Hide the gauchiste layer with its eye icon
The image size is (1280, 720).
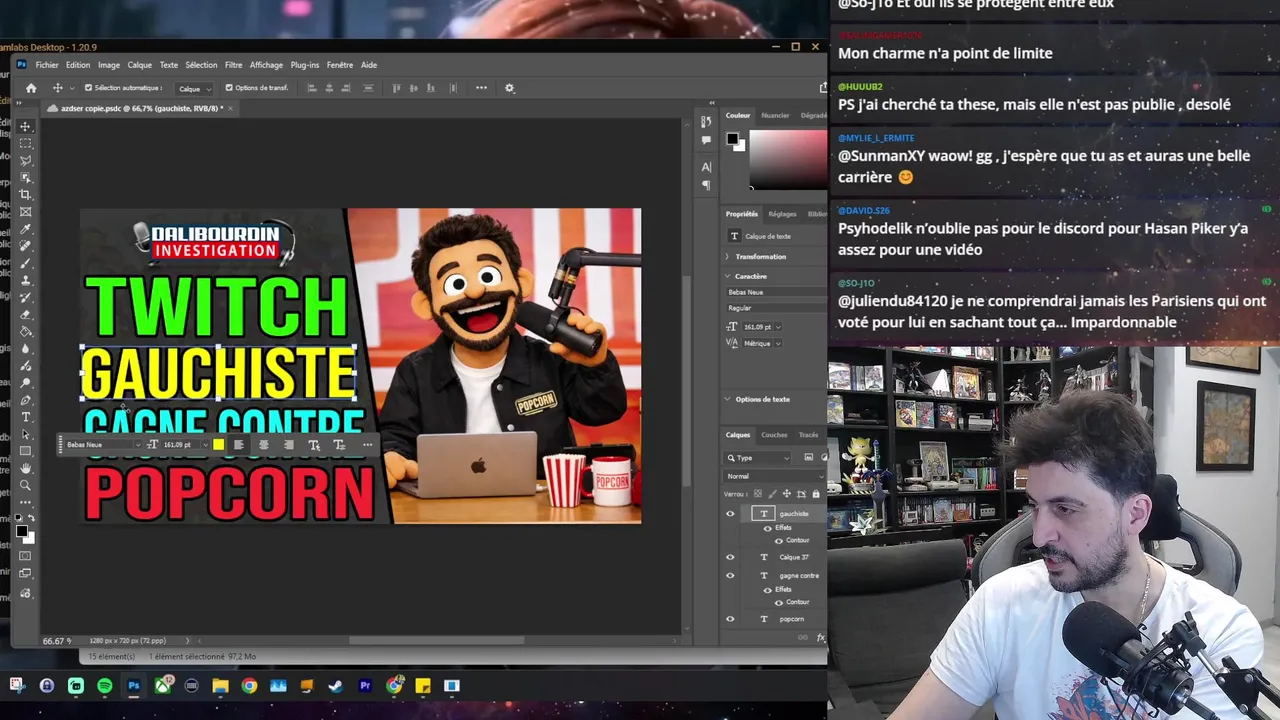point(730,514)
